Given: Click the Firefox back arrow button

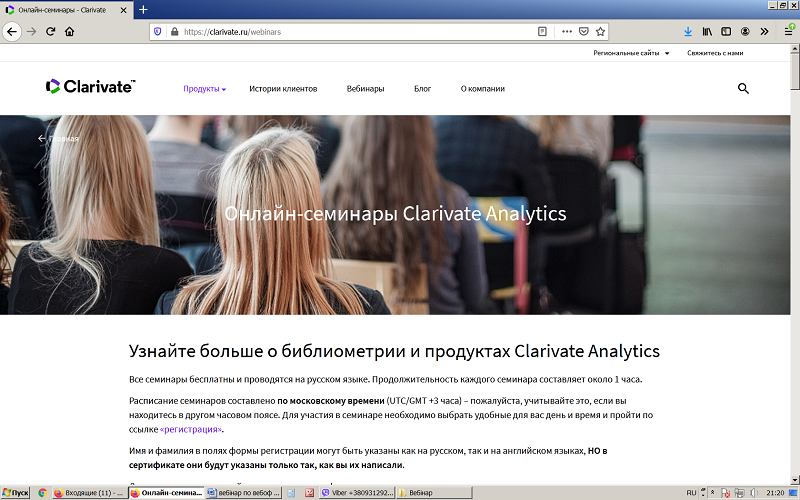Looking at the screenshot, I should 12,31.
